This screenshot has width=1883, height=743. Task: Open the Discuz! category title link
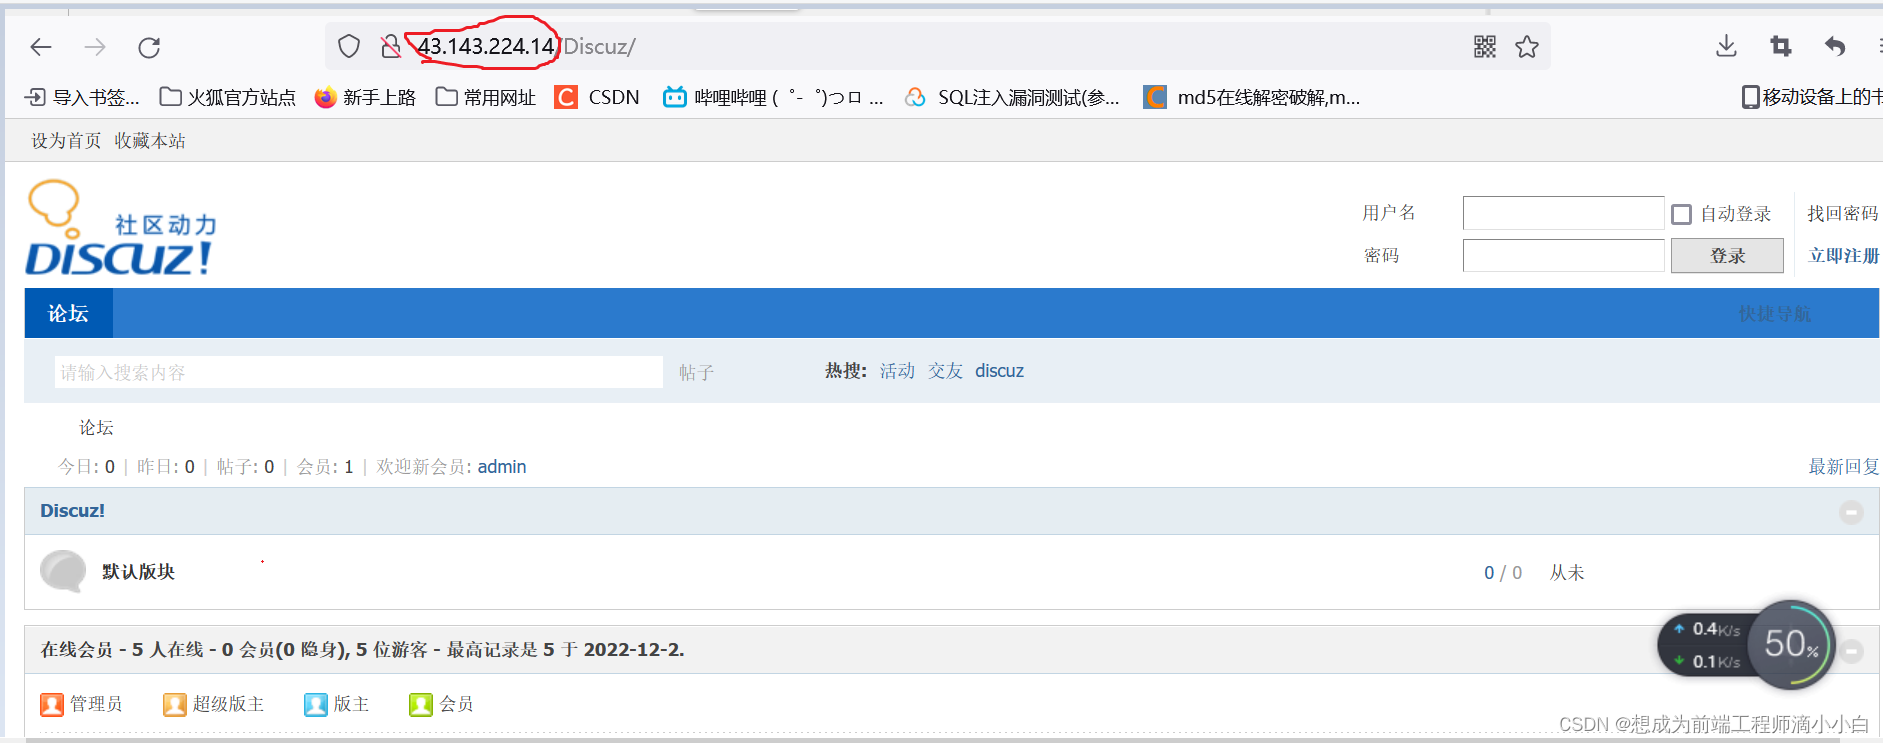[x=72, y=511]
